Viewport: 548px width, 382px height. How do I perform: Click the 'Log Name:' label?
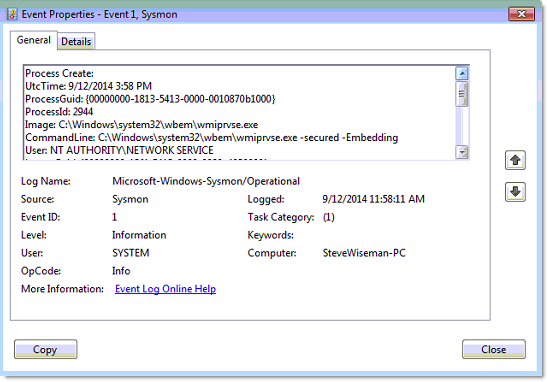pos(45,181)
